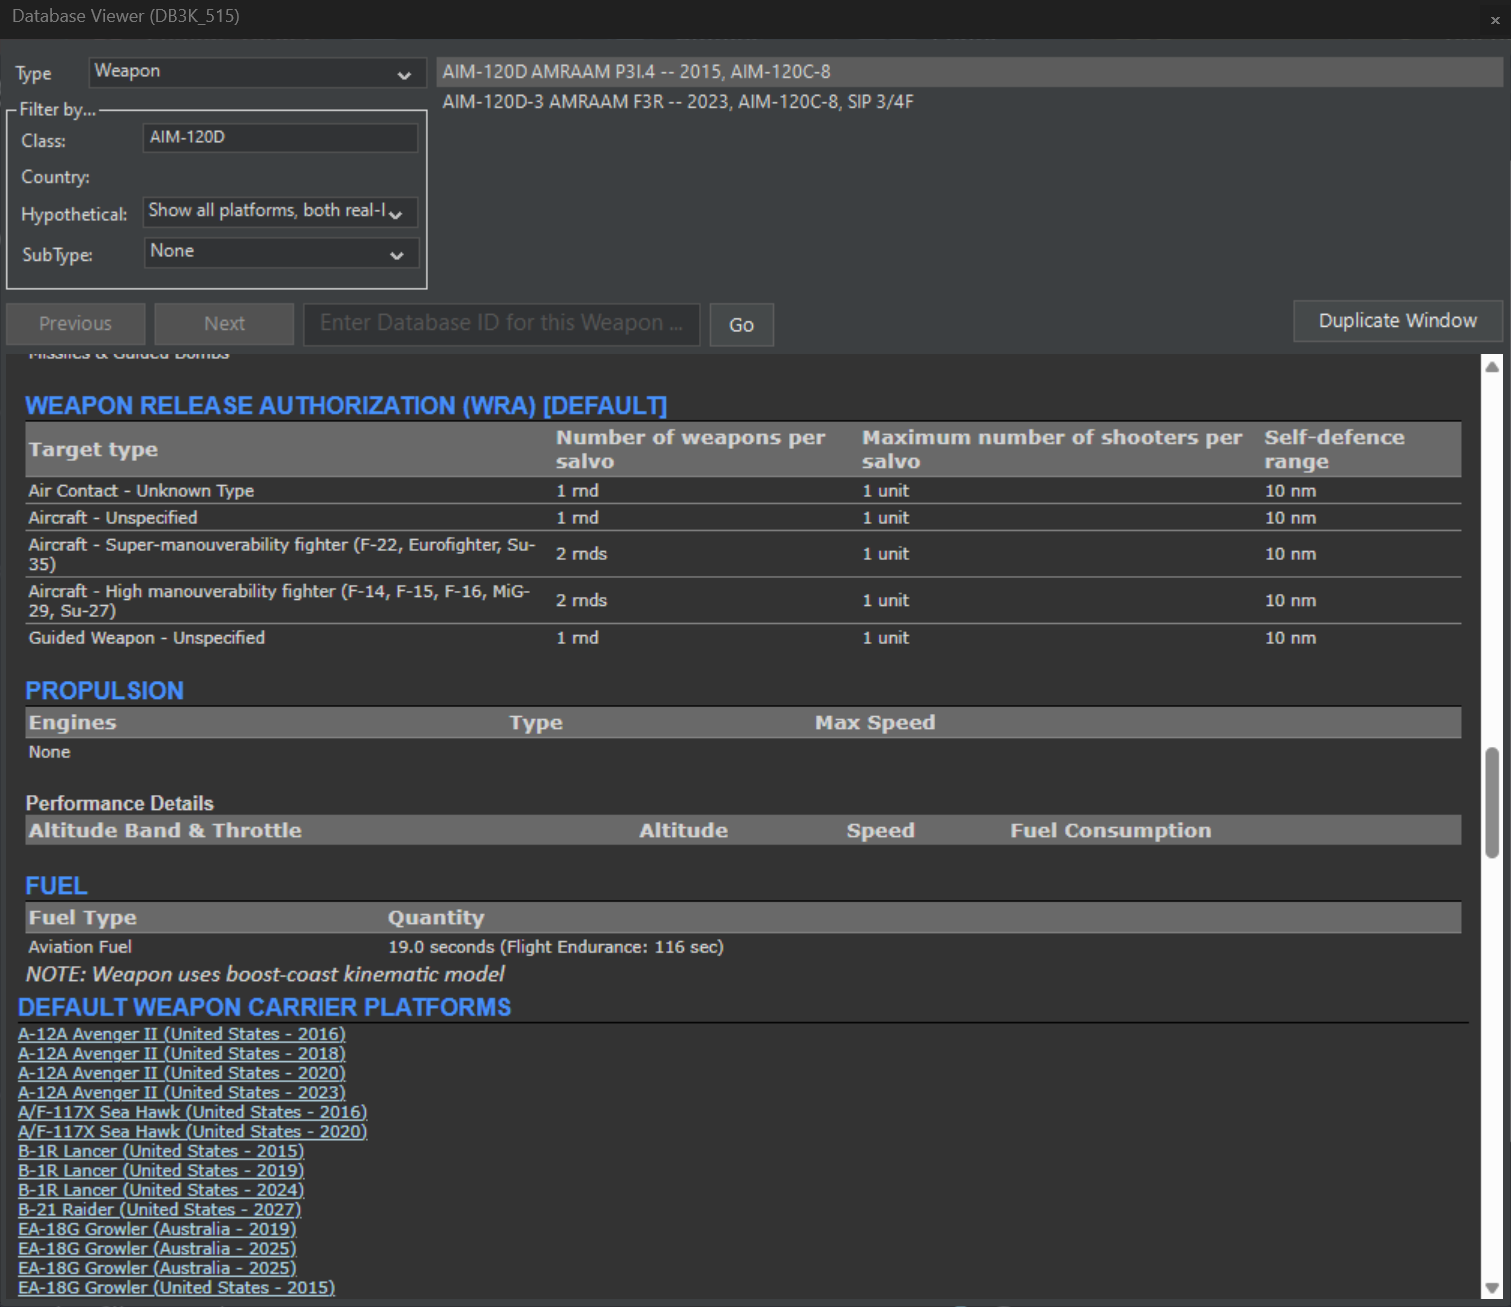Open the Type dropdown showing Weapon

255,74
